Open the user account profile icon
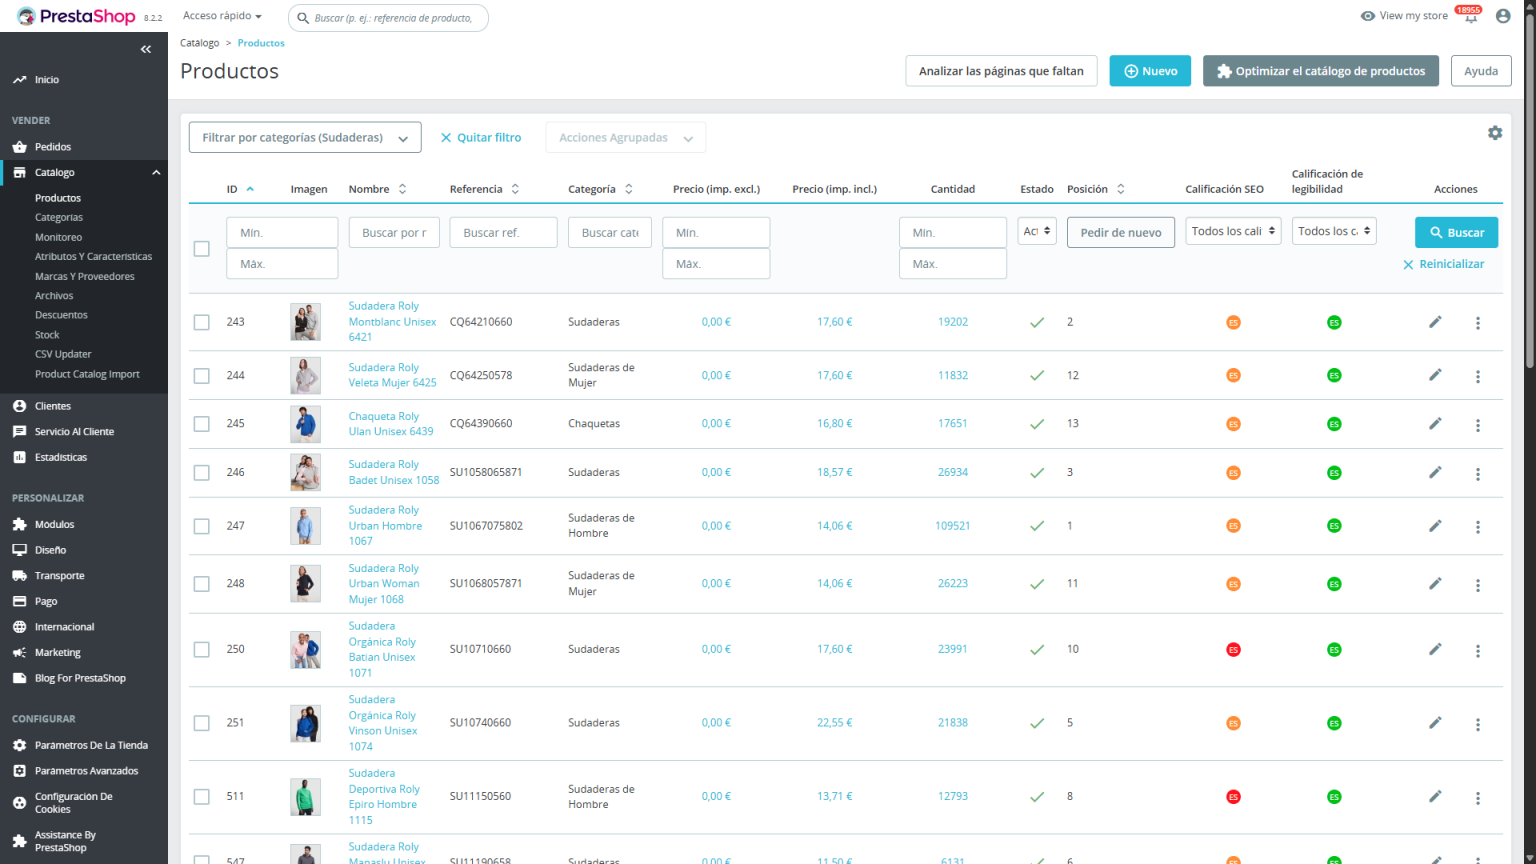1536x864 pixels. (1502, 16)
